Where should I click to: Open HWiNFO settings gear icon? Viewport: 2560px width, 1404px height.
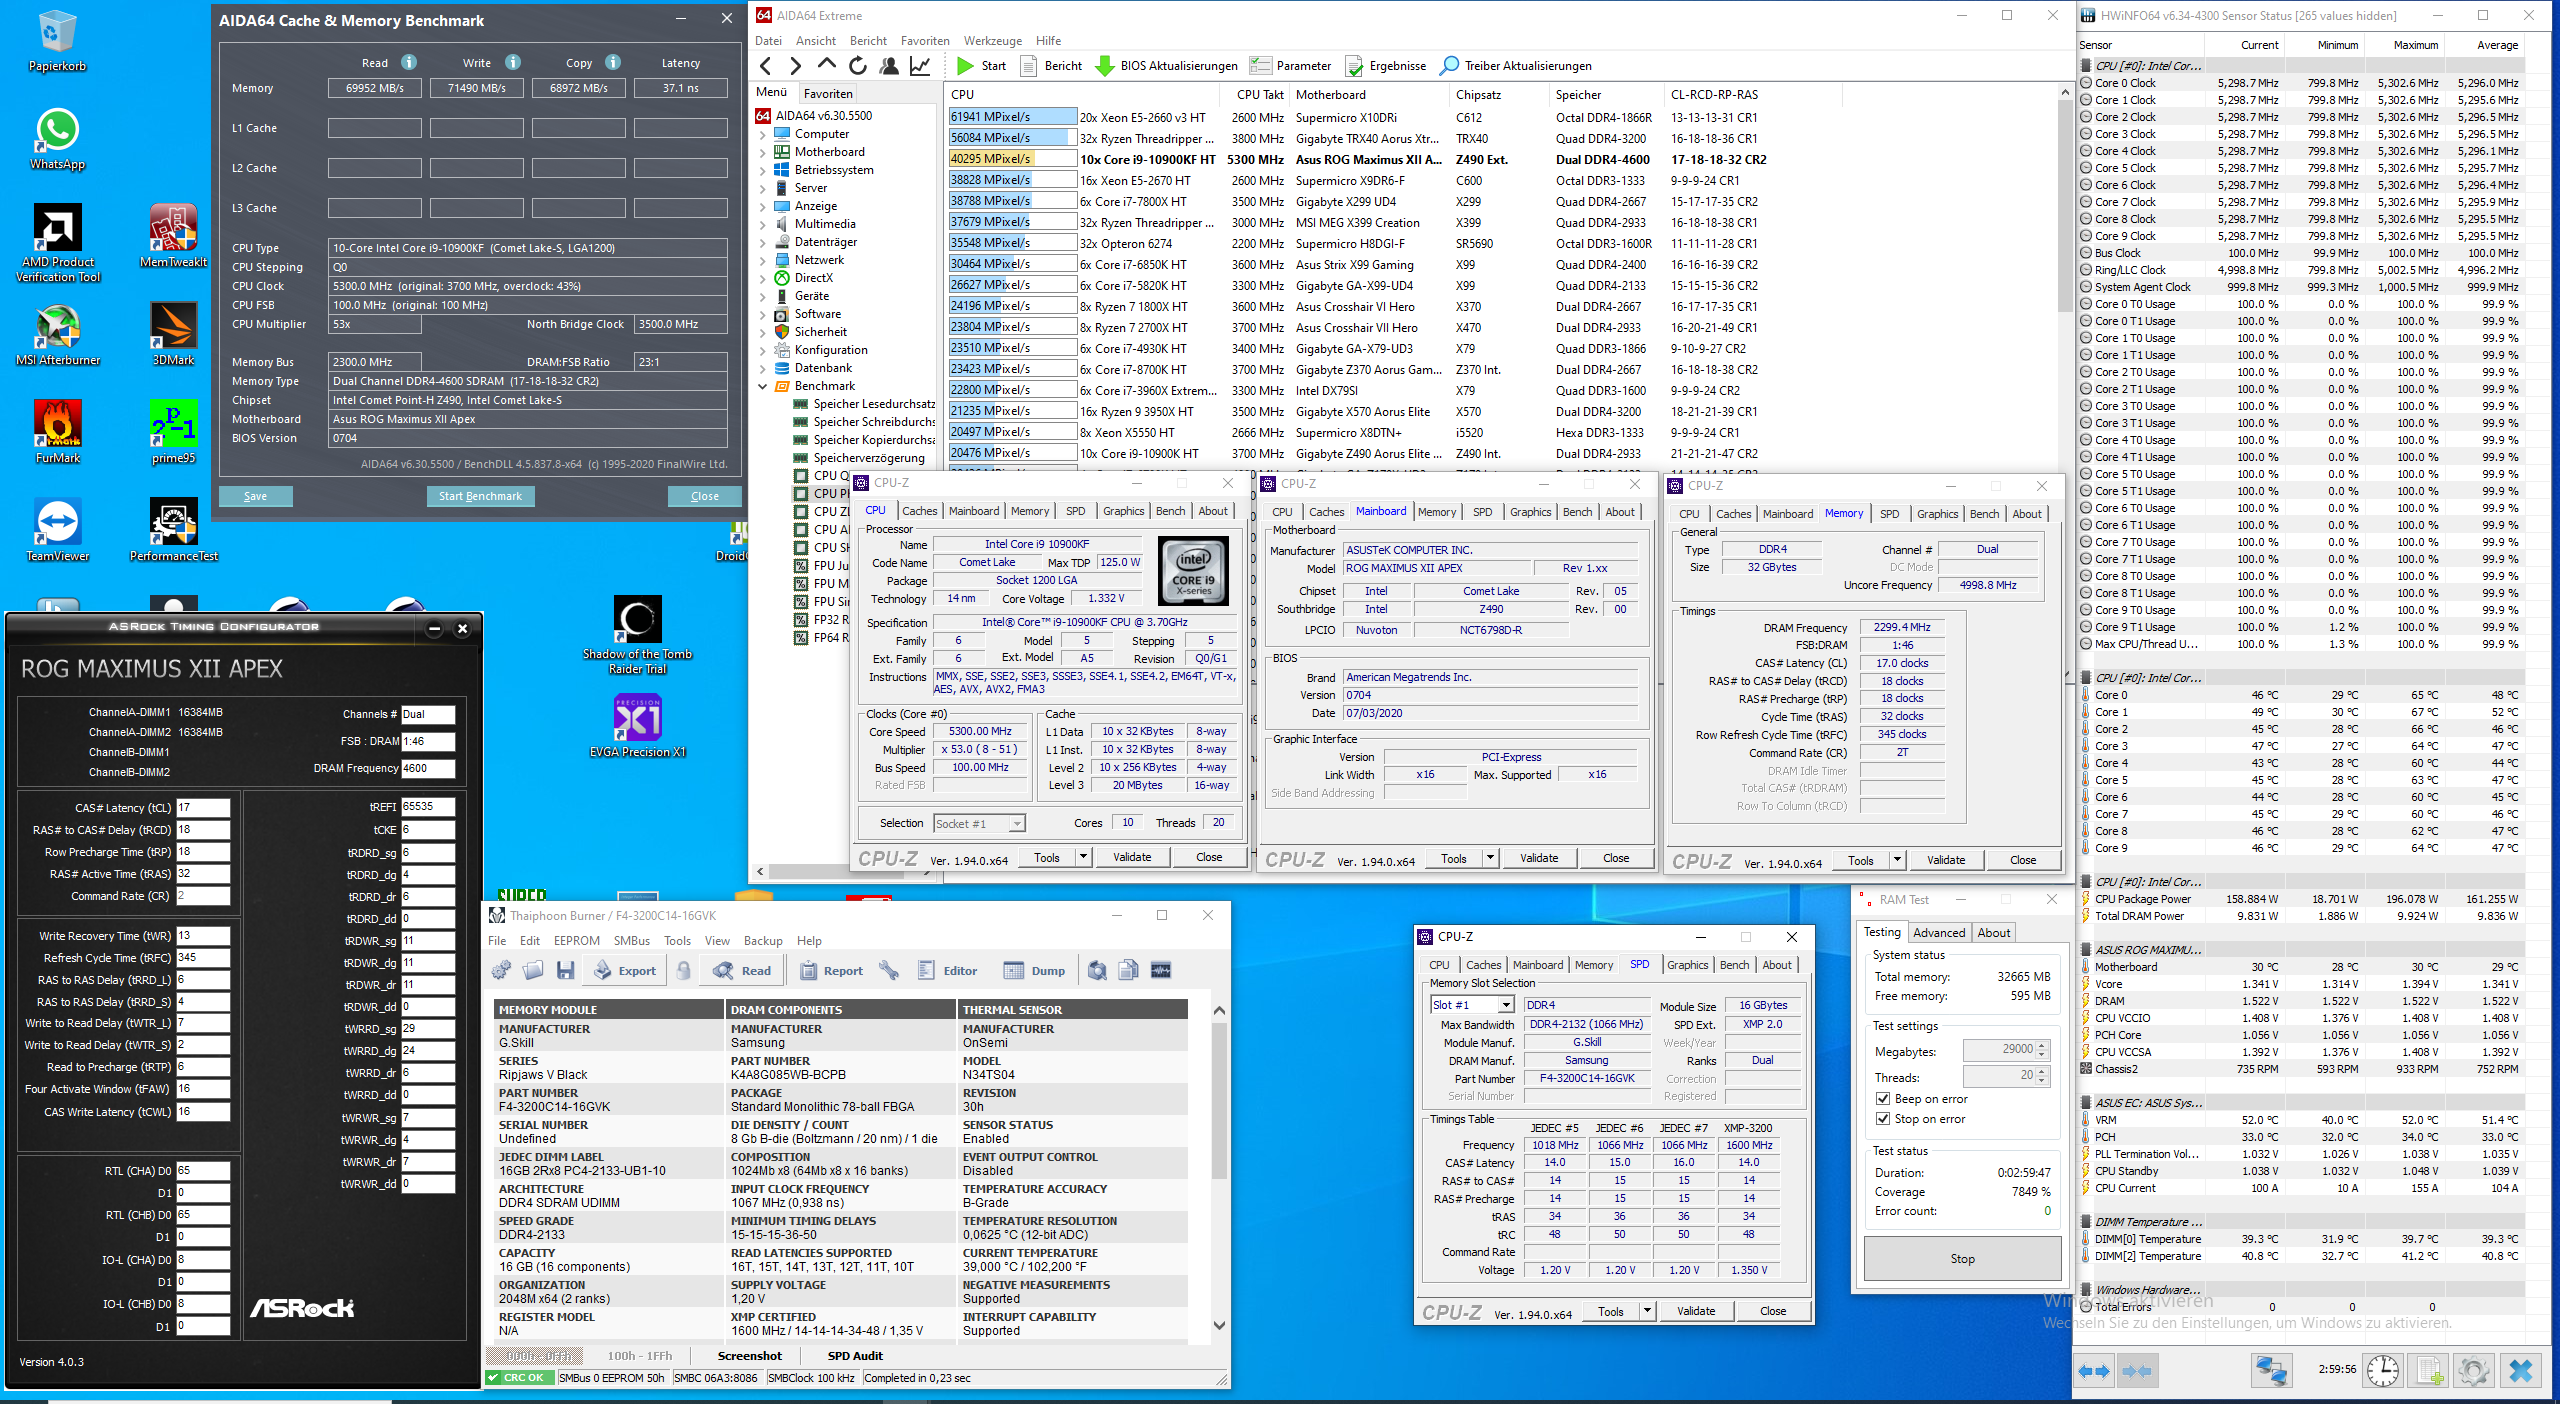2473,1370
